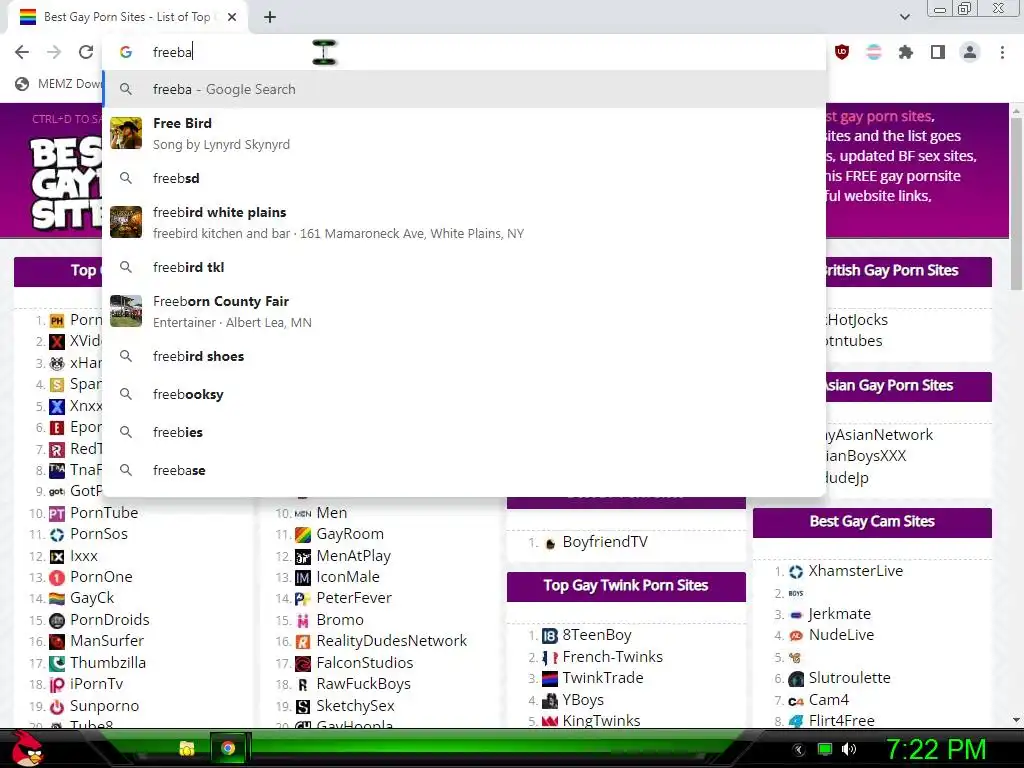The height and width of the screenshot is (768, 1024).
Task: Open the XhamsterLive link
Action: click(856, 571)
